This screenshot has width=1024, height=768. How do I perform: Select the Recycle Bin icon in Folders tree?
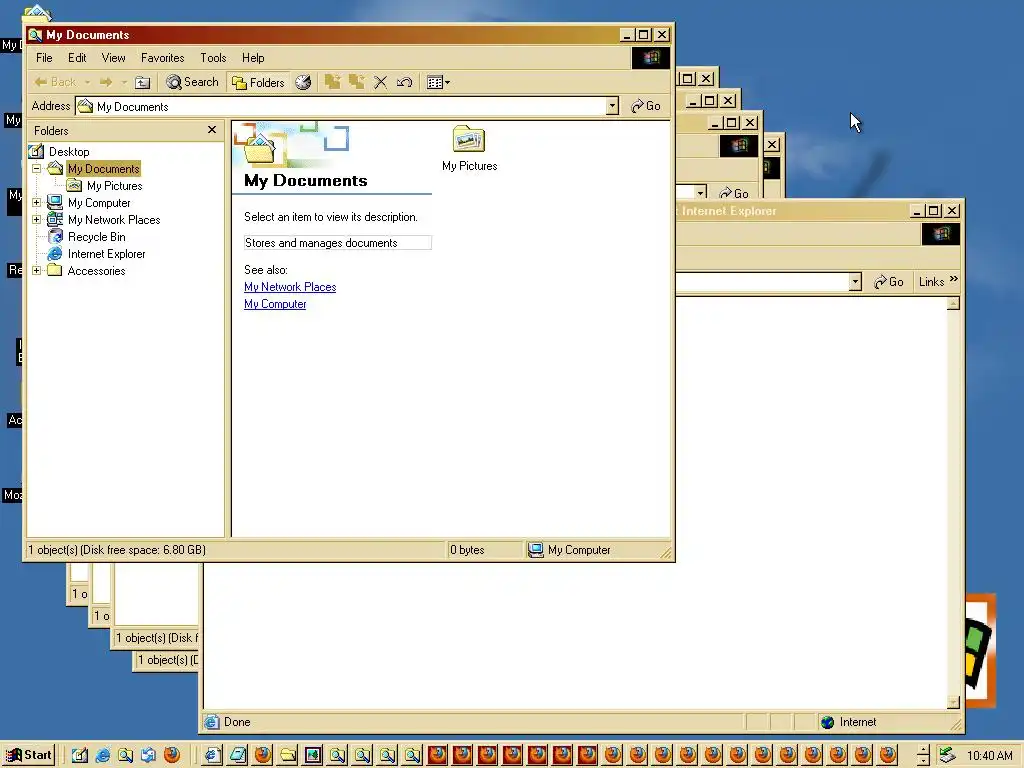pyautogui.click(x=56, y=236)
